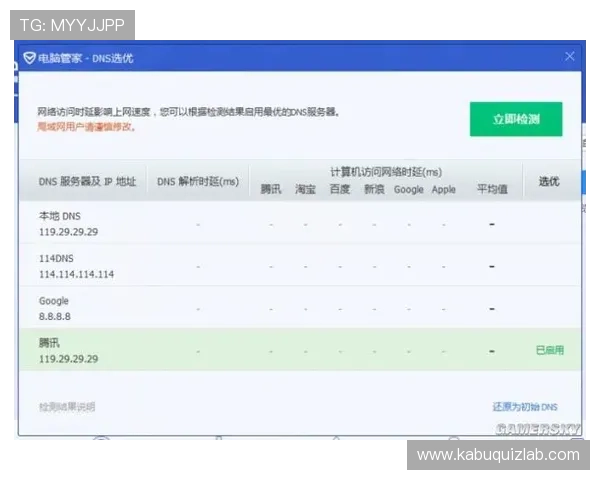Click the Google column header

[x=409, y=189]
